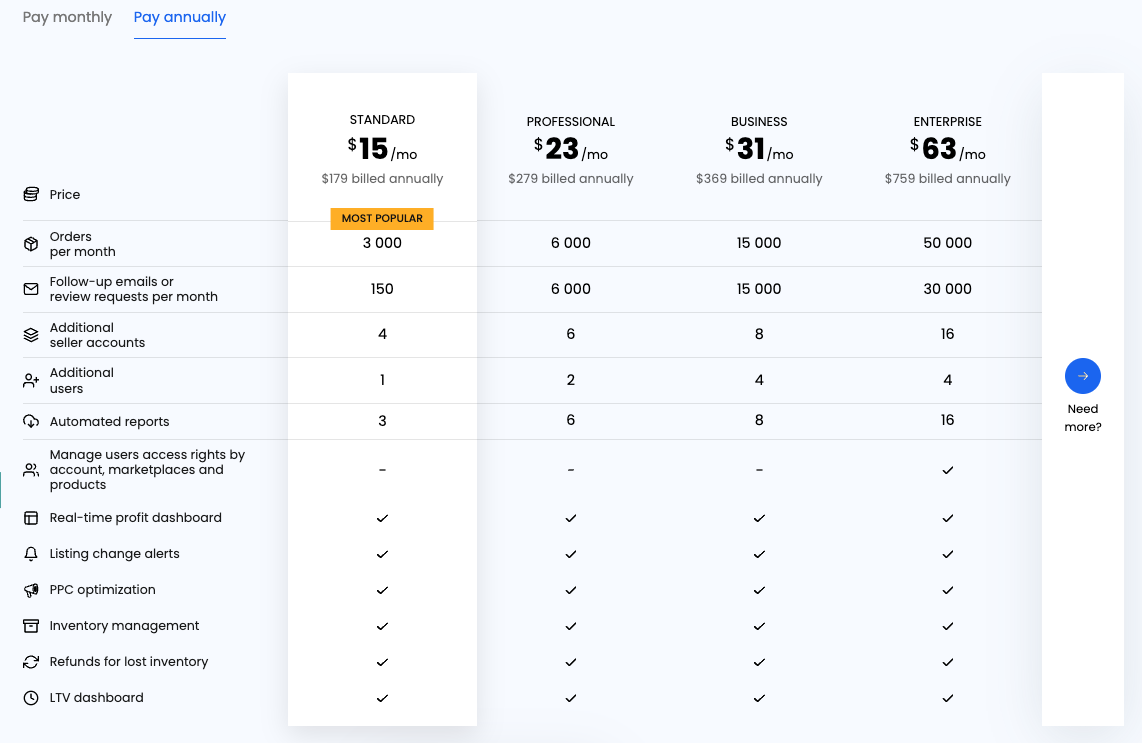Click the LTV dashboard clock icon
The height and width of the screenshot is (743, 1142).
(31, 698)
